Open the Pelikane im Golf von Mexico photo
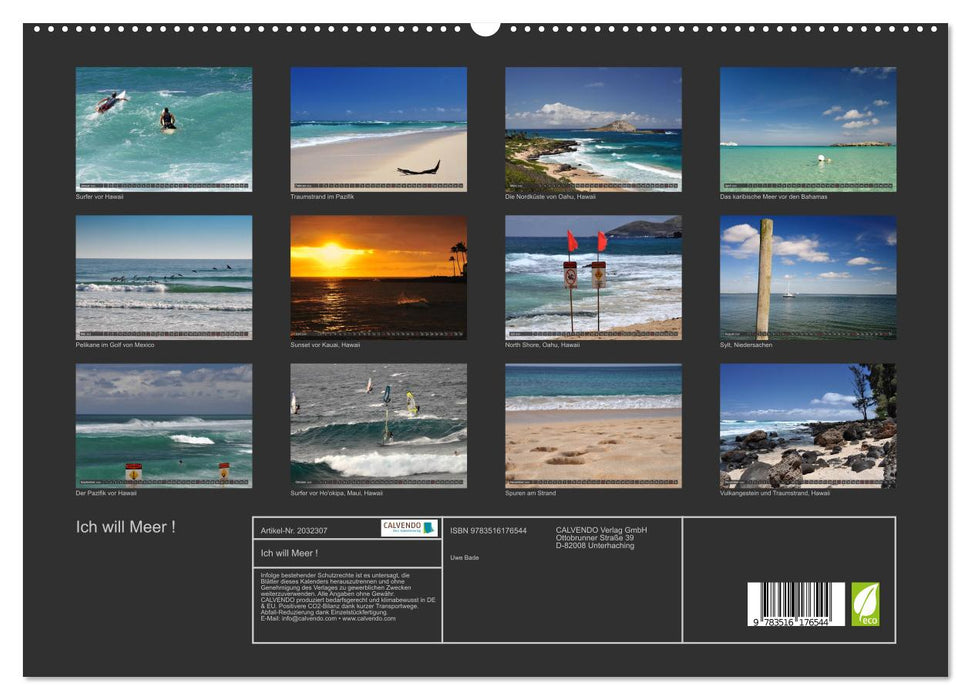The height and width of the screenshot is (700, 971). coord(164,277)
